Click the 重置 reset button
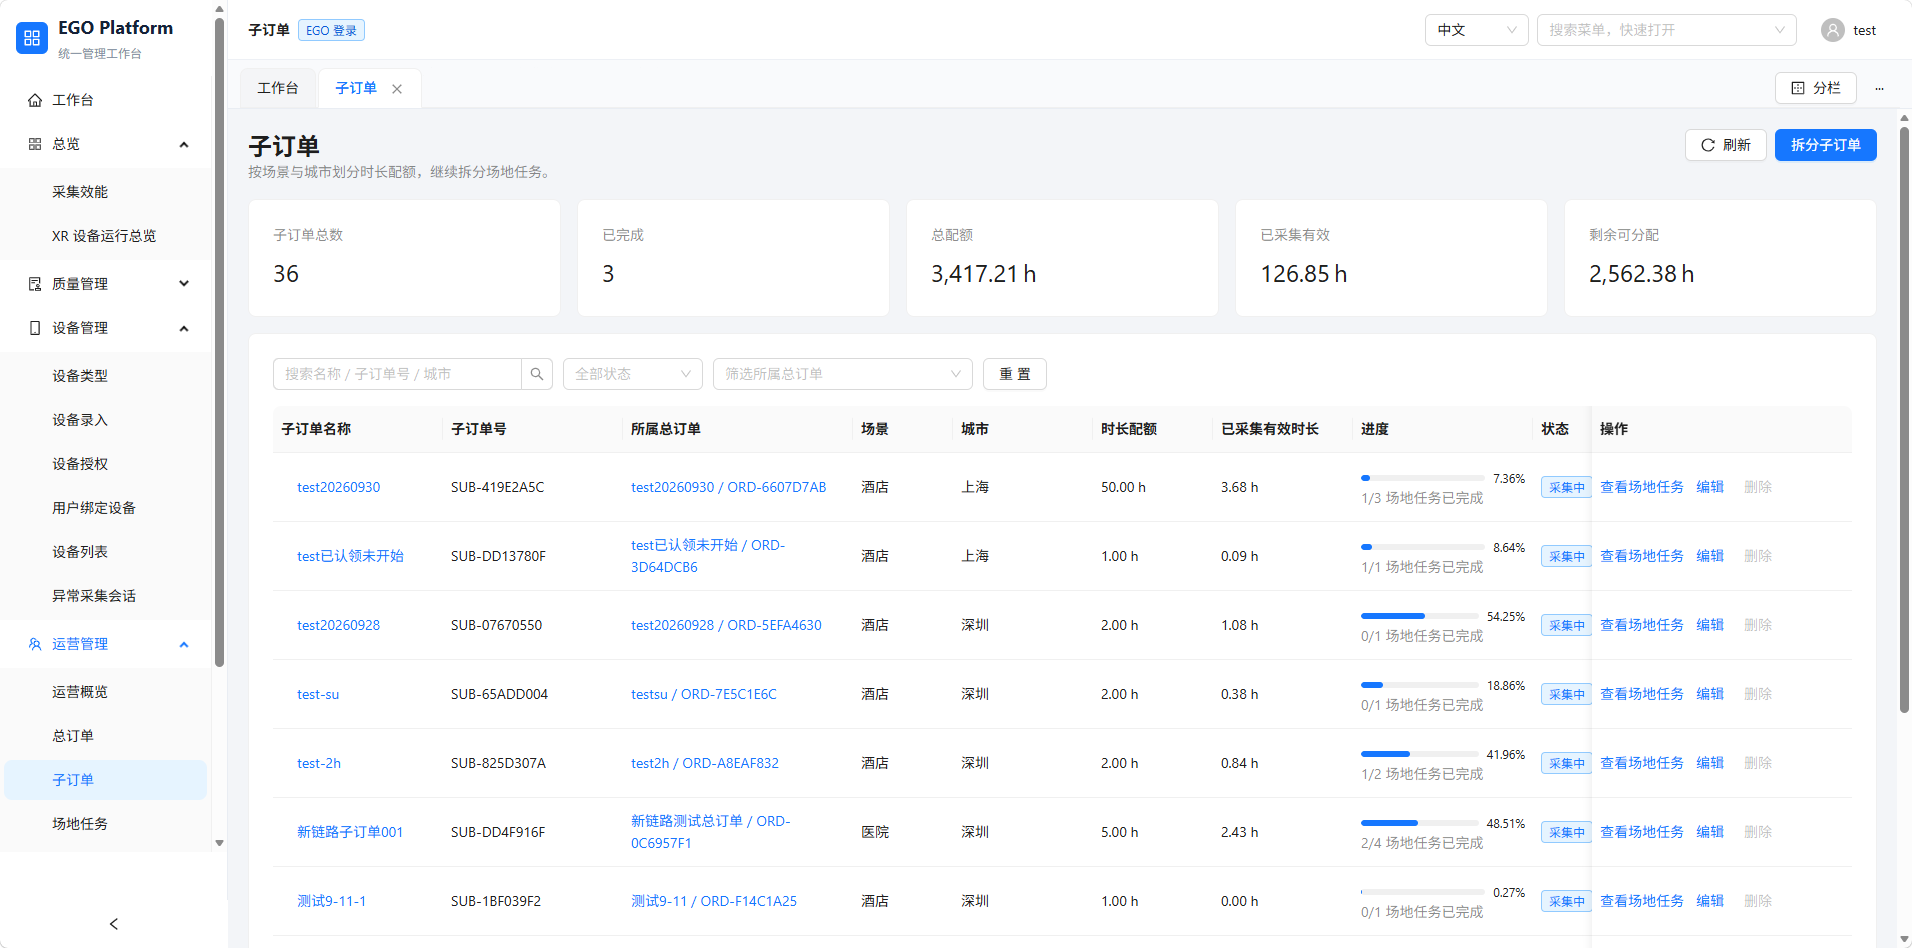 point(1015,374)
